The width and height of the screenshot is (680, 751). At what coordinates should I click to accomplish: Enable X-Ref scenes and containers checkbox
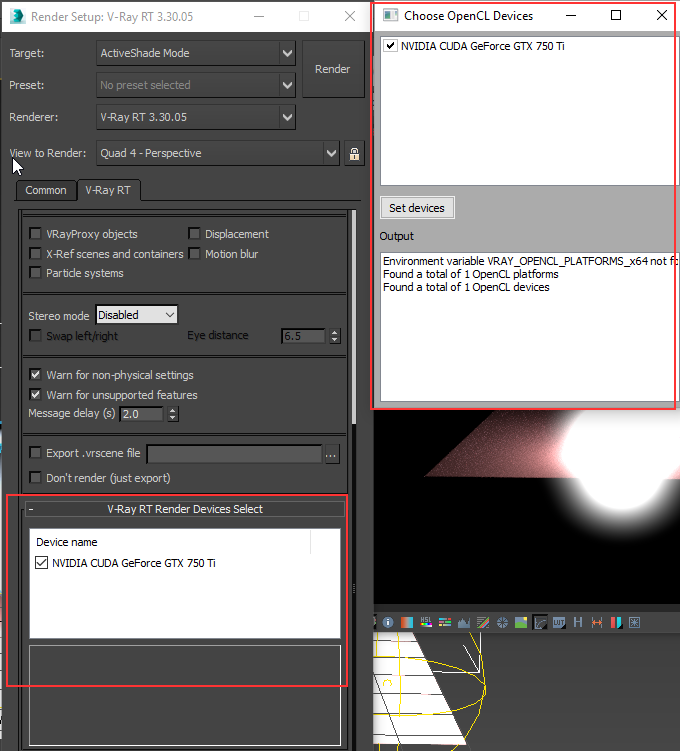click(x=35, y=253)
